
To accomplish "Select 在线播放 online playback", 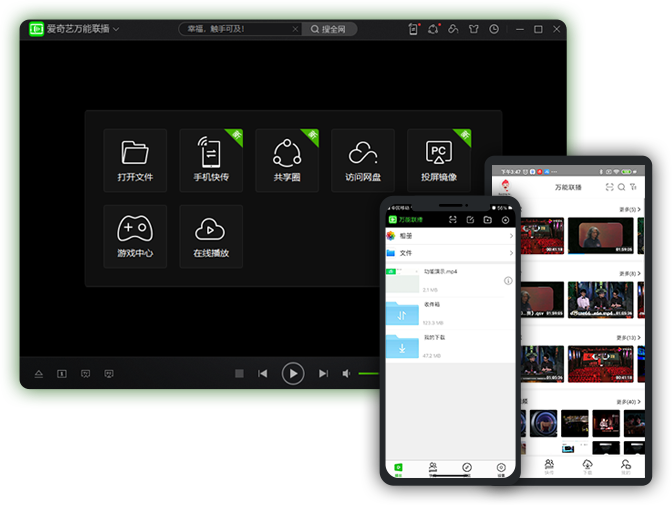I will (x=211, y=236).
